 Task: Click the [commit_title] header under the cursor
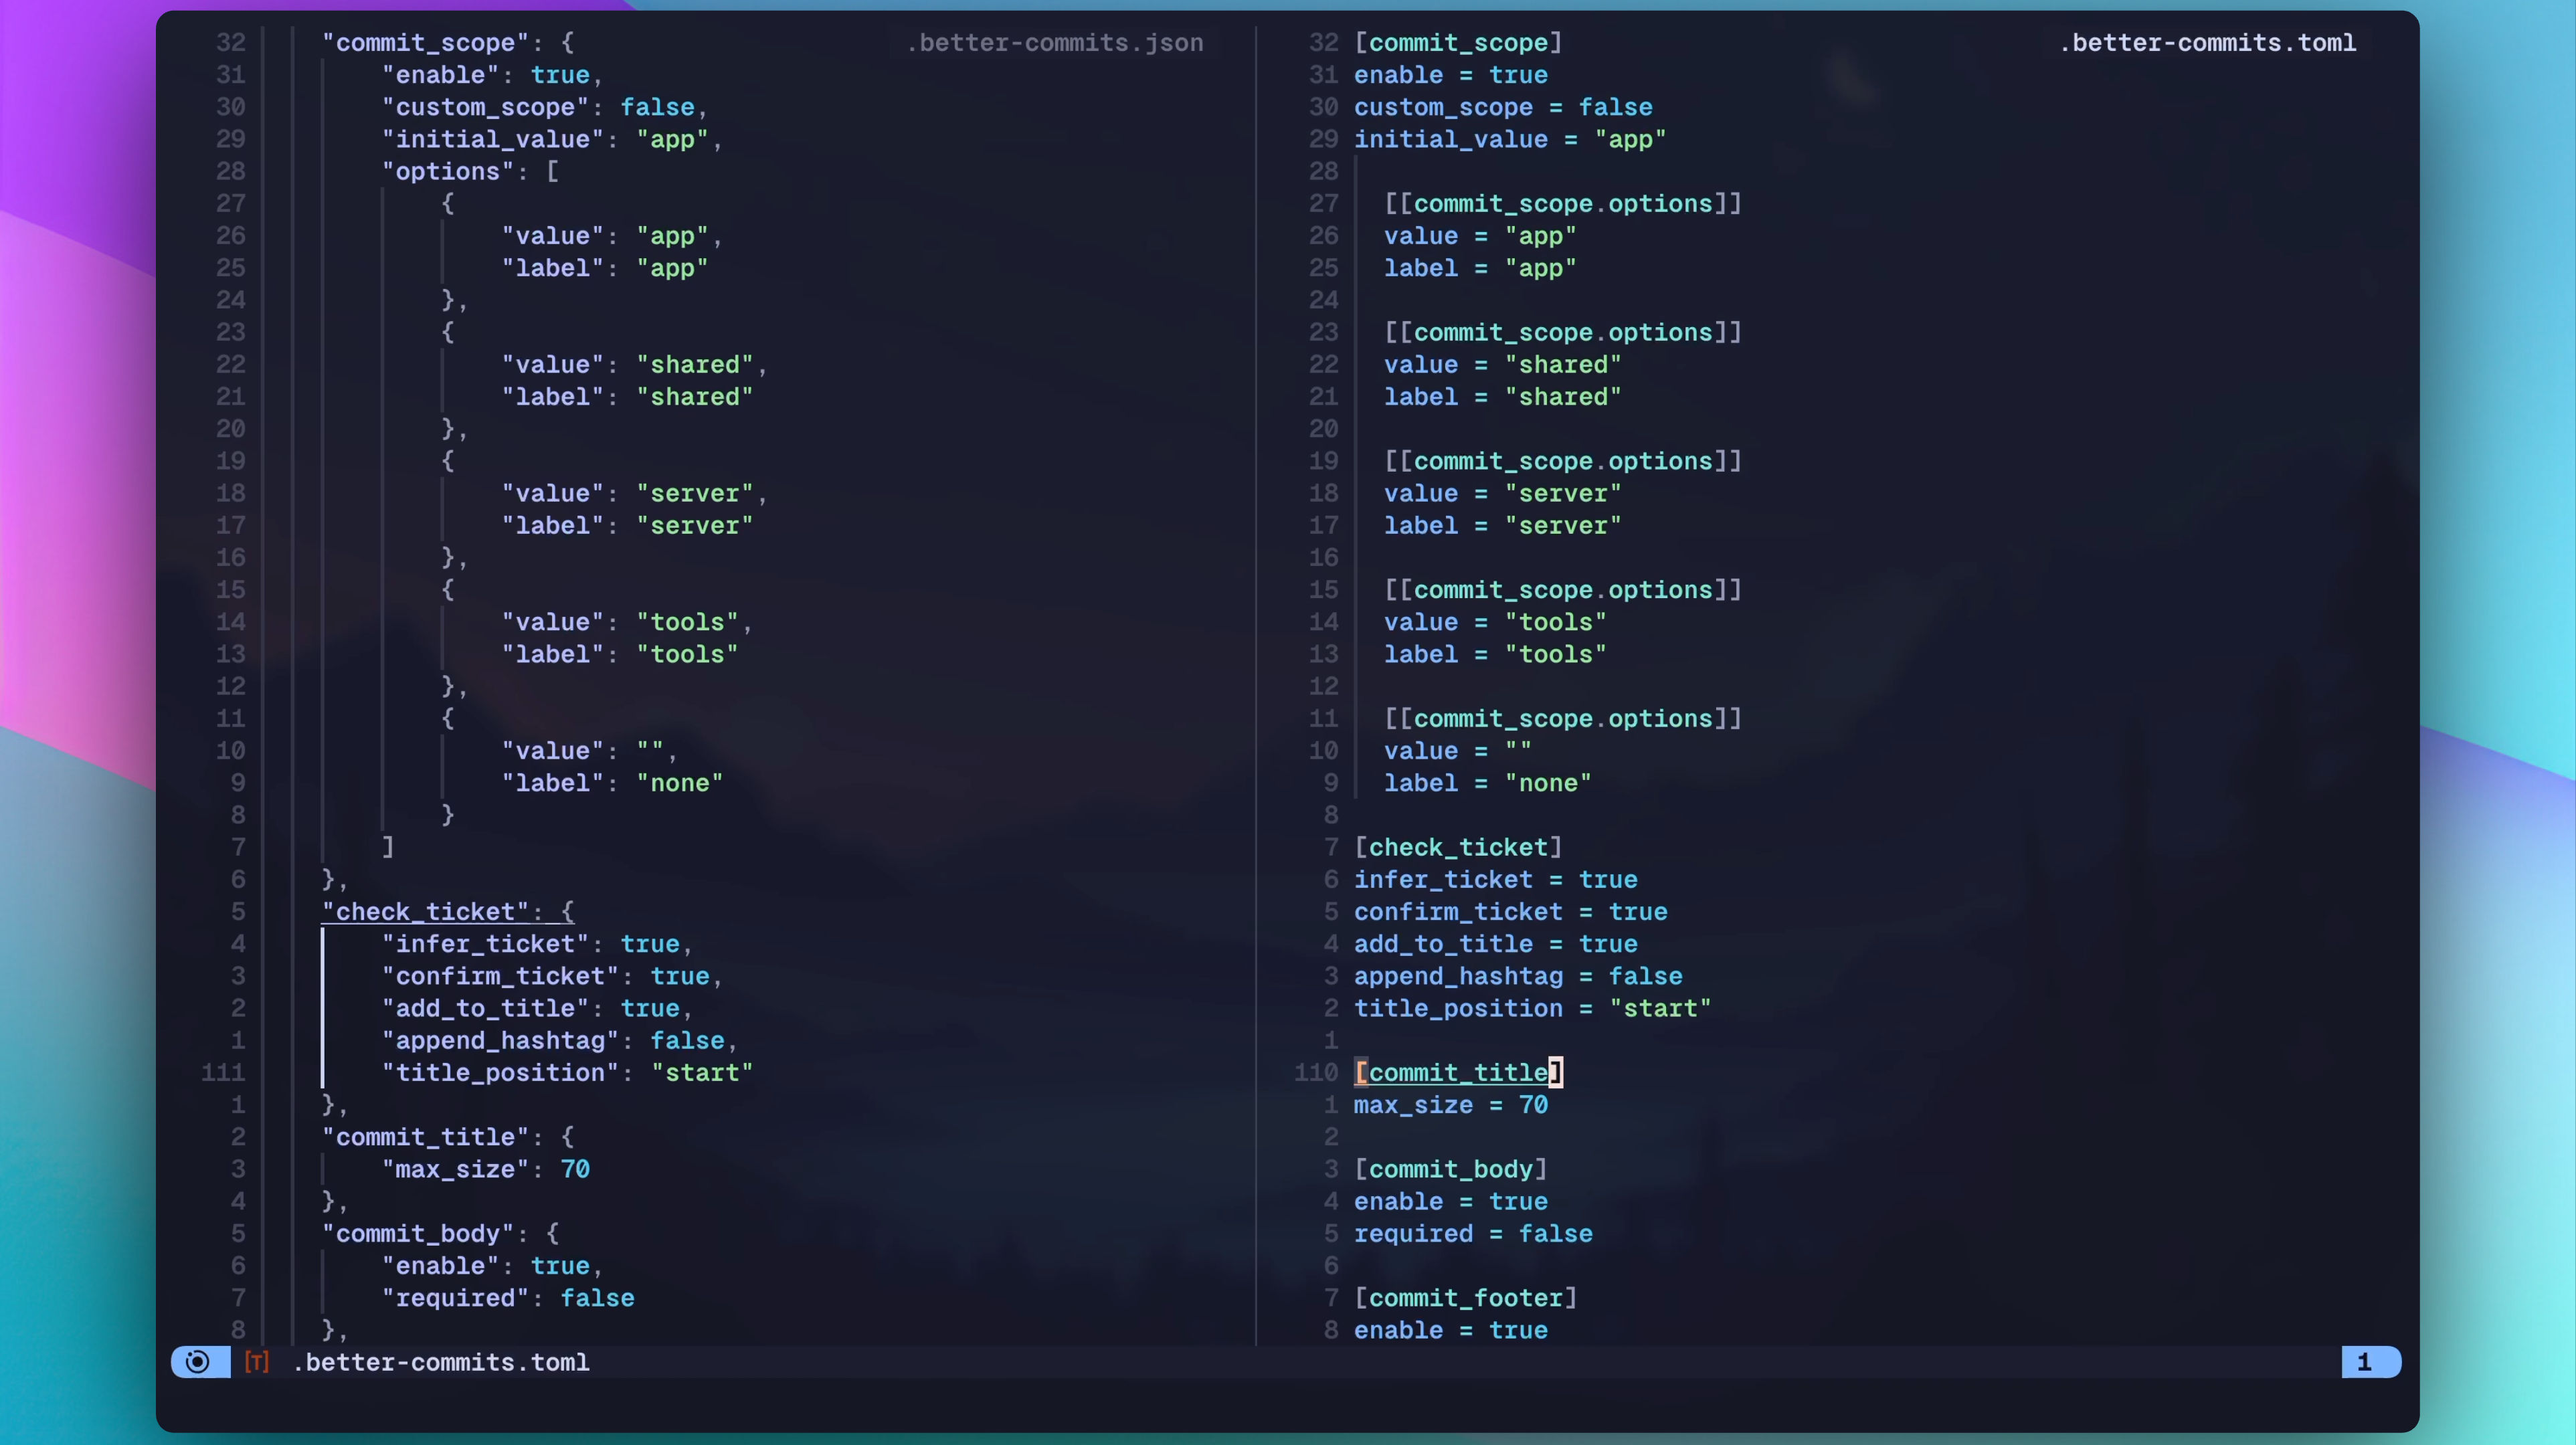(1458, 1073)
